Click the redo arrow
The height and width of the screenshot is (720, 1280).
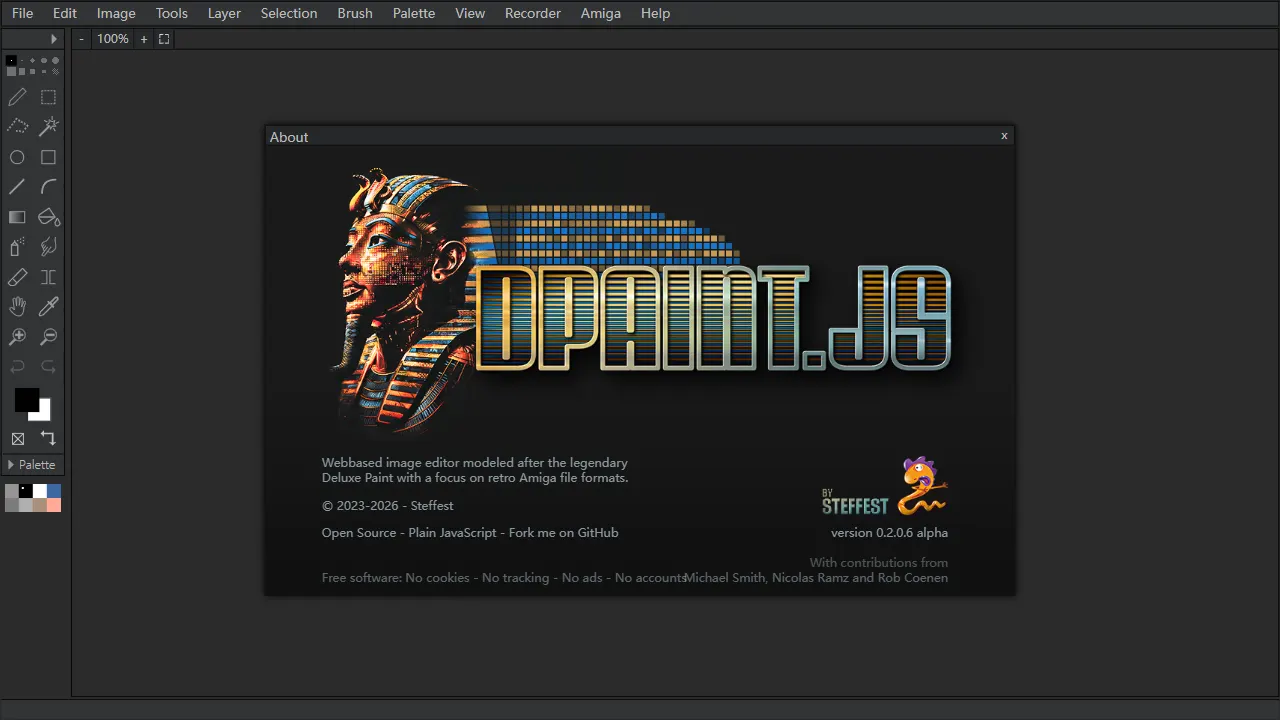[x=48, y=367]
